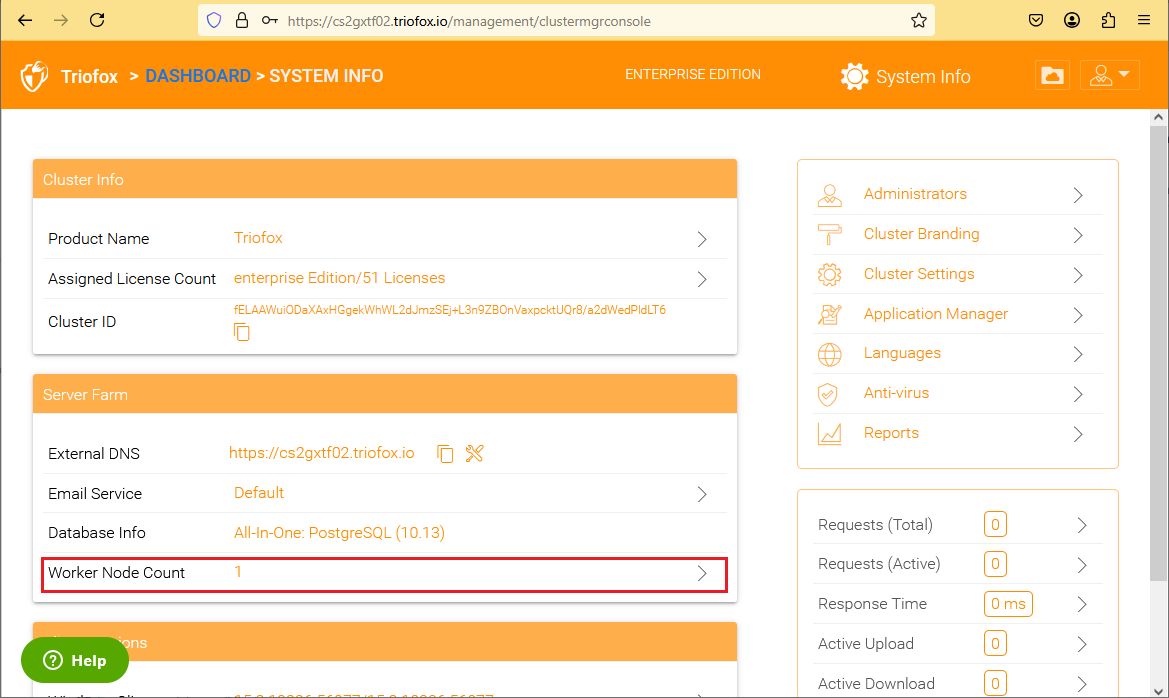The height and width of the screenshot is (698, 1169).
Task: Expand Cluster Settings with its chevron
Action: [x=1078, y=275]
